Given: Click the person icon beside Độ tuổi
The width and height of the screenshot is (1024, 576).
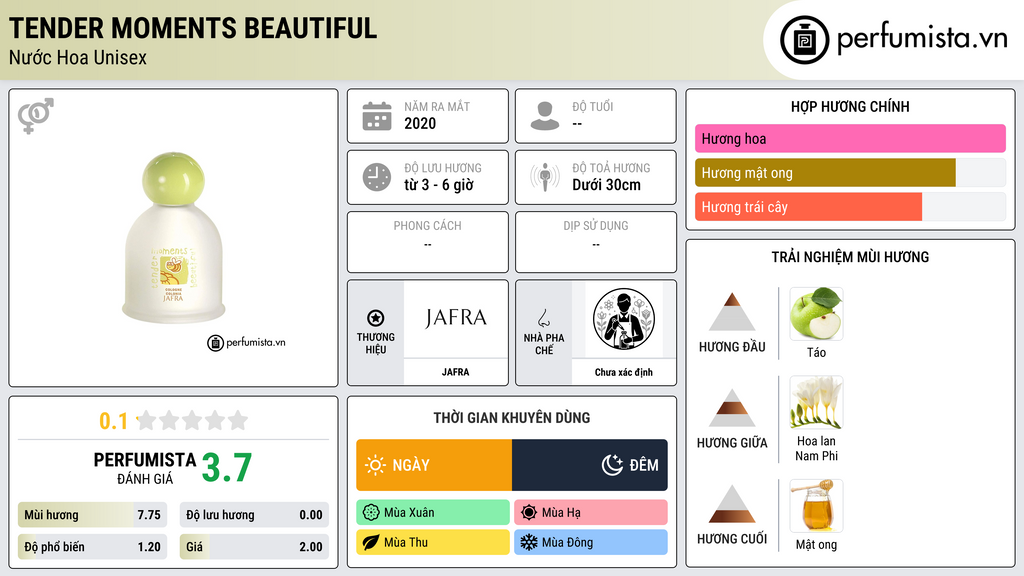Looking at the screenshot, I should click(545, 116).
